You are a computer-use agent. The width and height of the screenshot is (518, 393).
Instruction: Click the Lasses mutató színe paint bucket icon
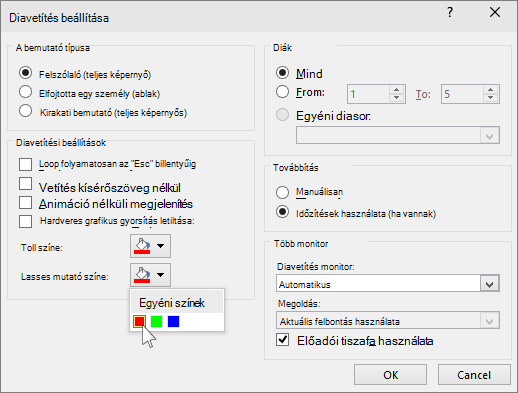click(x=142, y=275)
